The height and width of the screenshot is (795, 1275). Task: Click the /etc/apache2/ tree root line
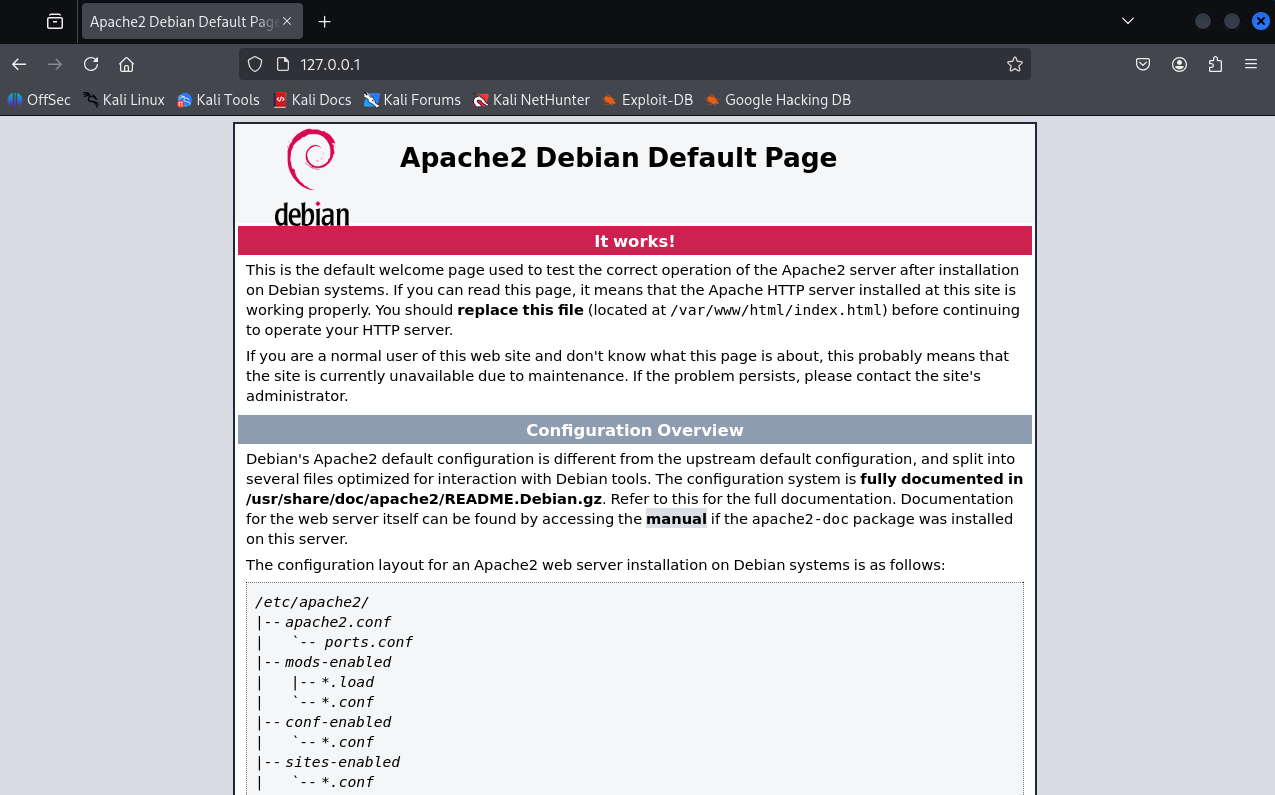click(312, 602)
